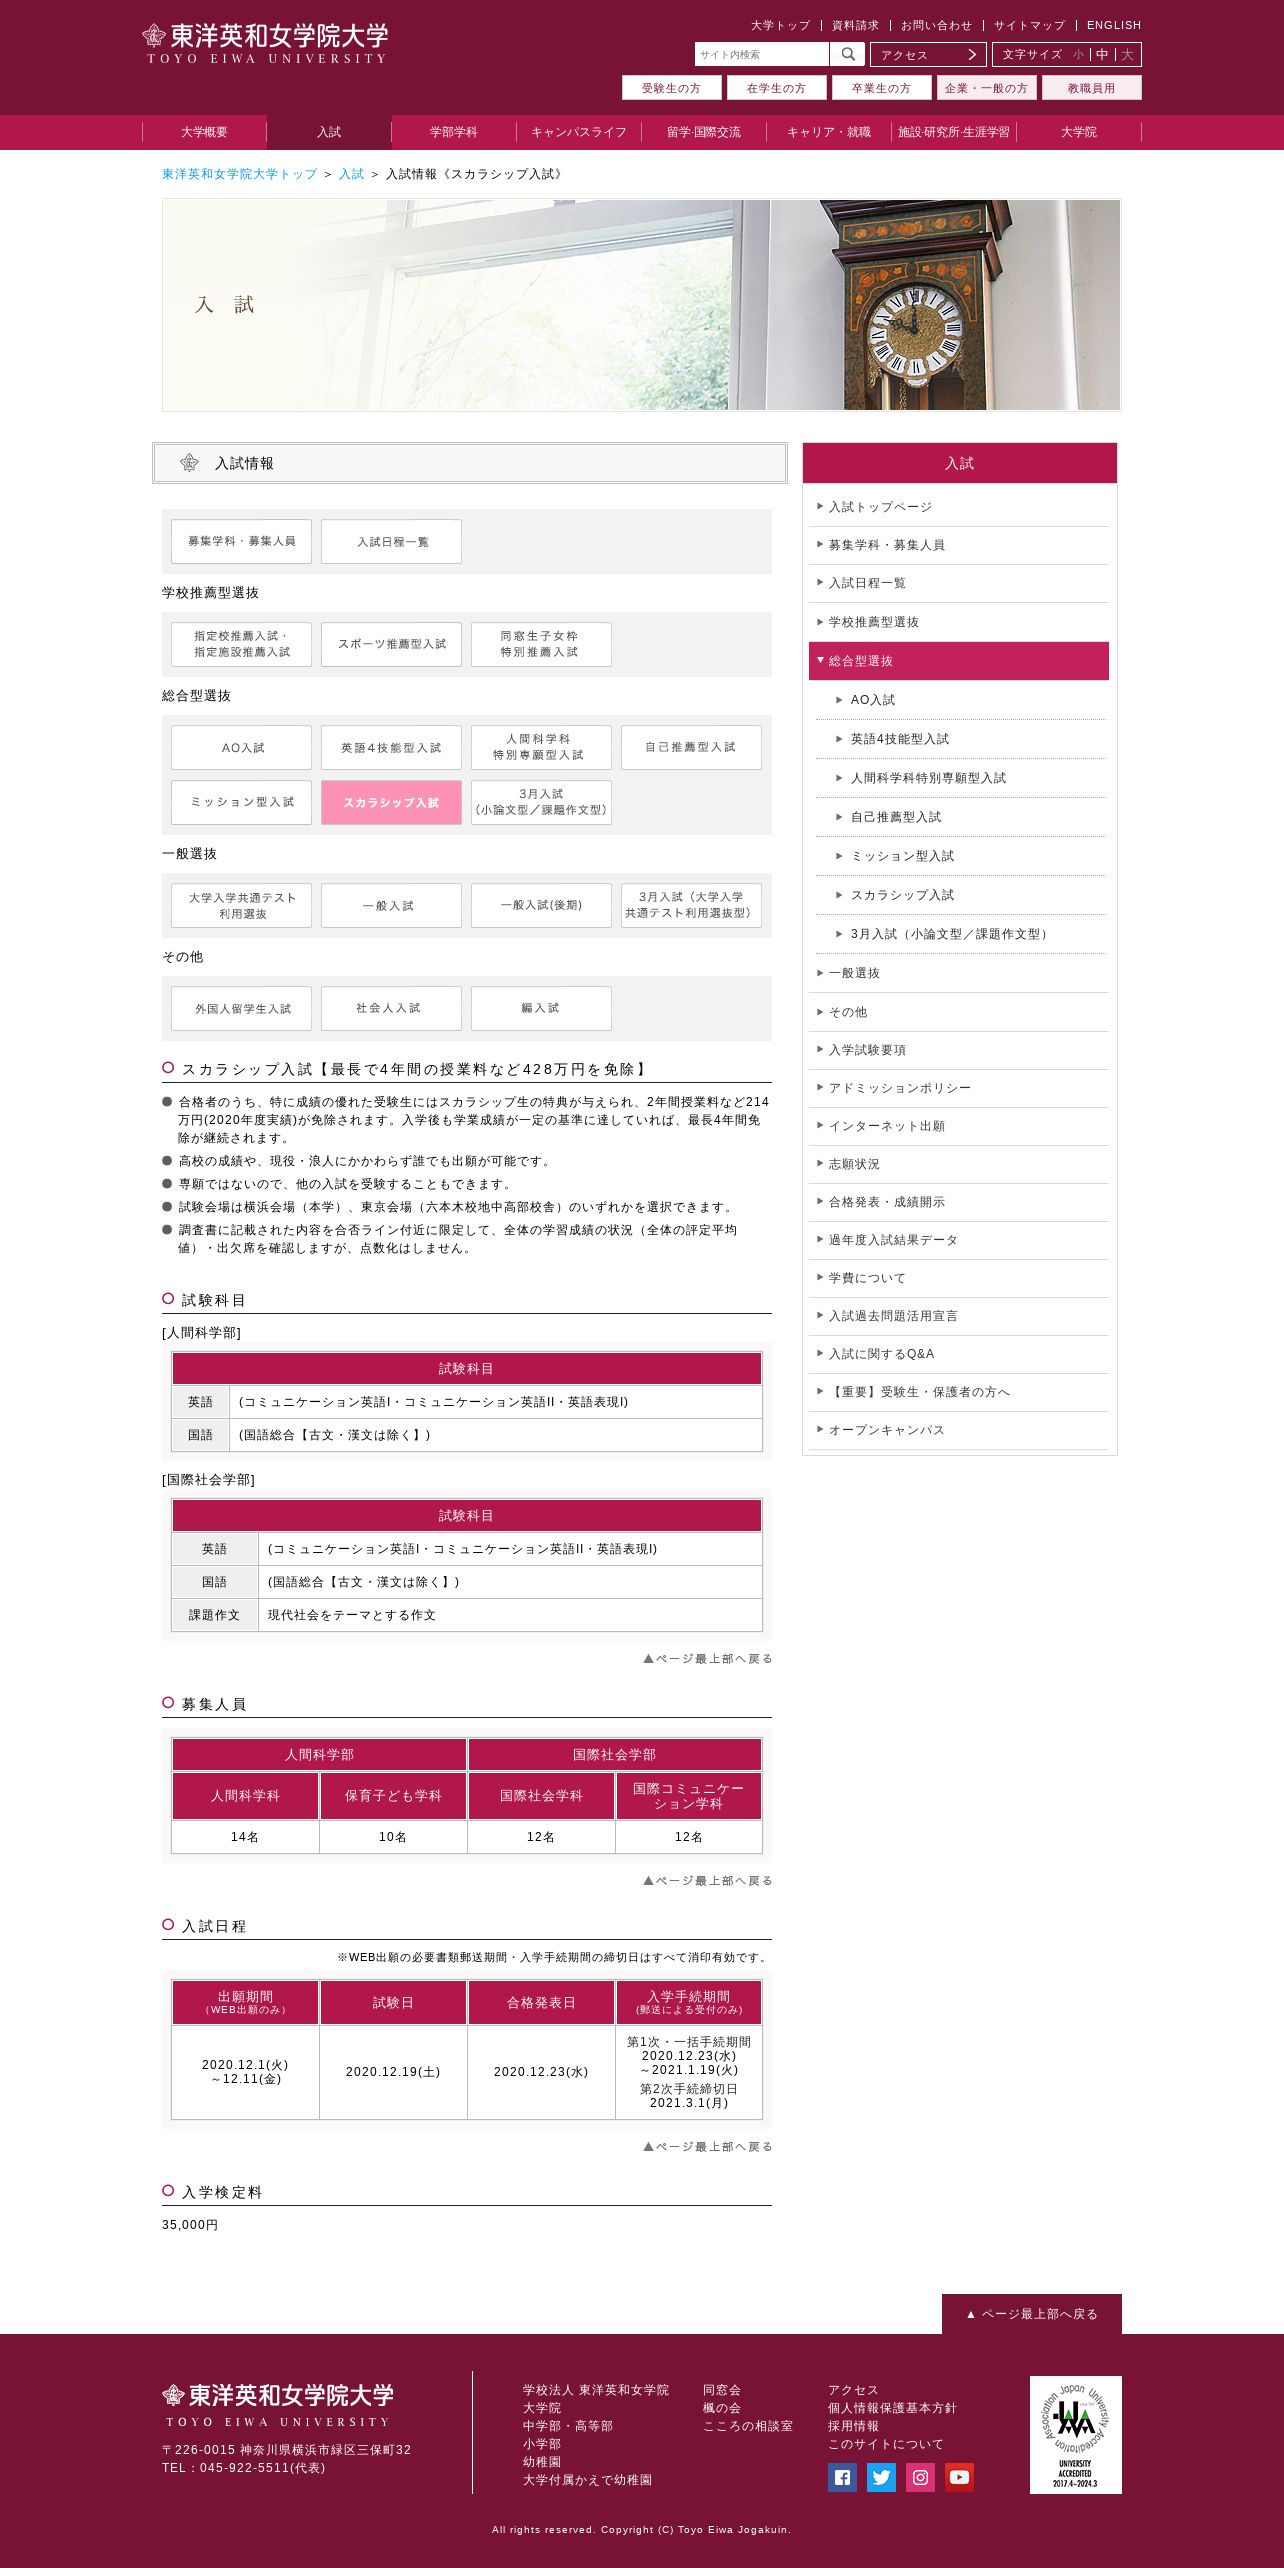This screenshot has width=1284, height=2568.
Task: Open the 施設・研究所・生涯学習 menu item
Action: pyautogui.click(x=954, y=132)
